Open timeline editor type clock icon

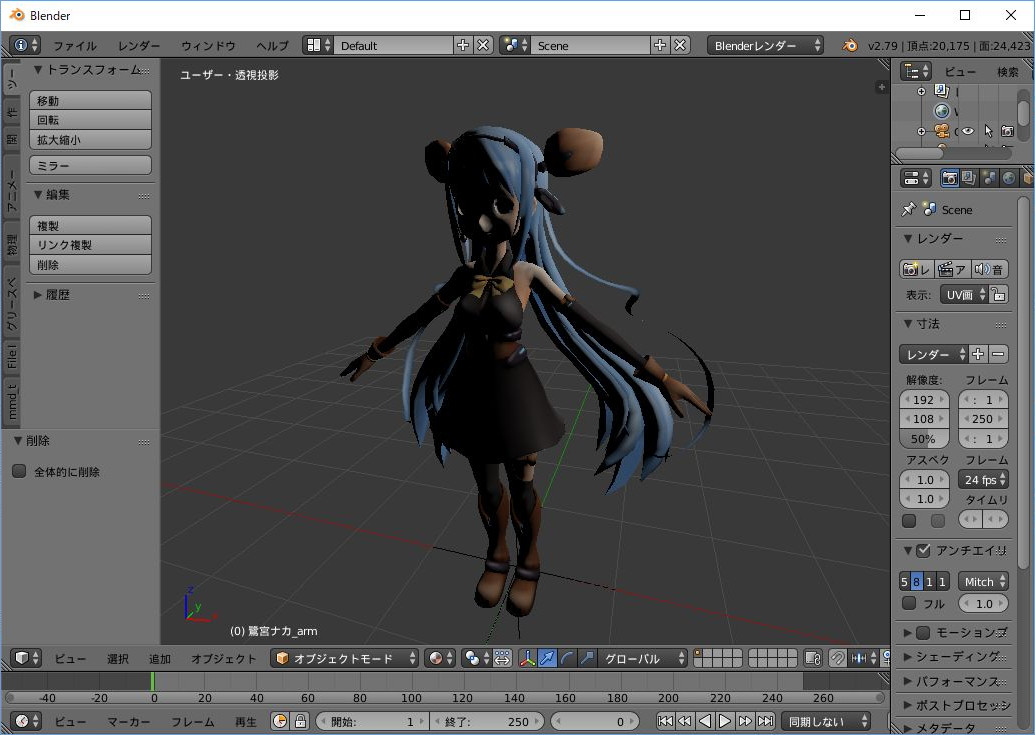click(27, 721)
